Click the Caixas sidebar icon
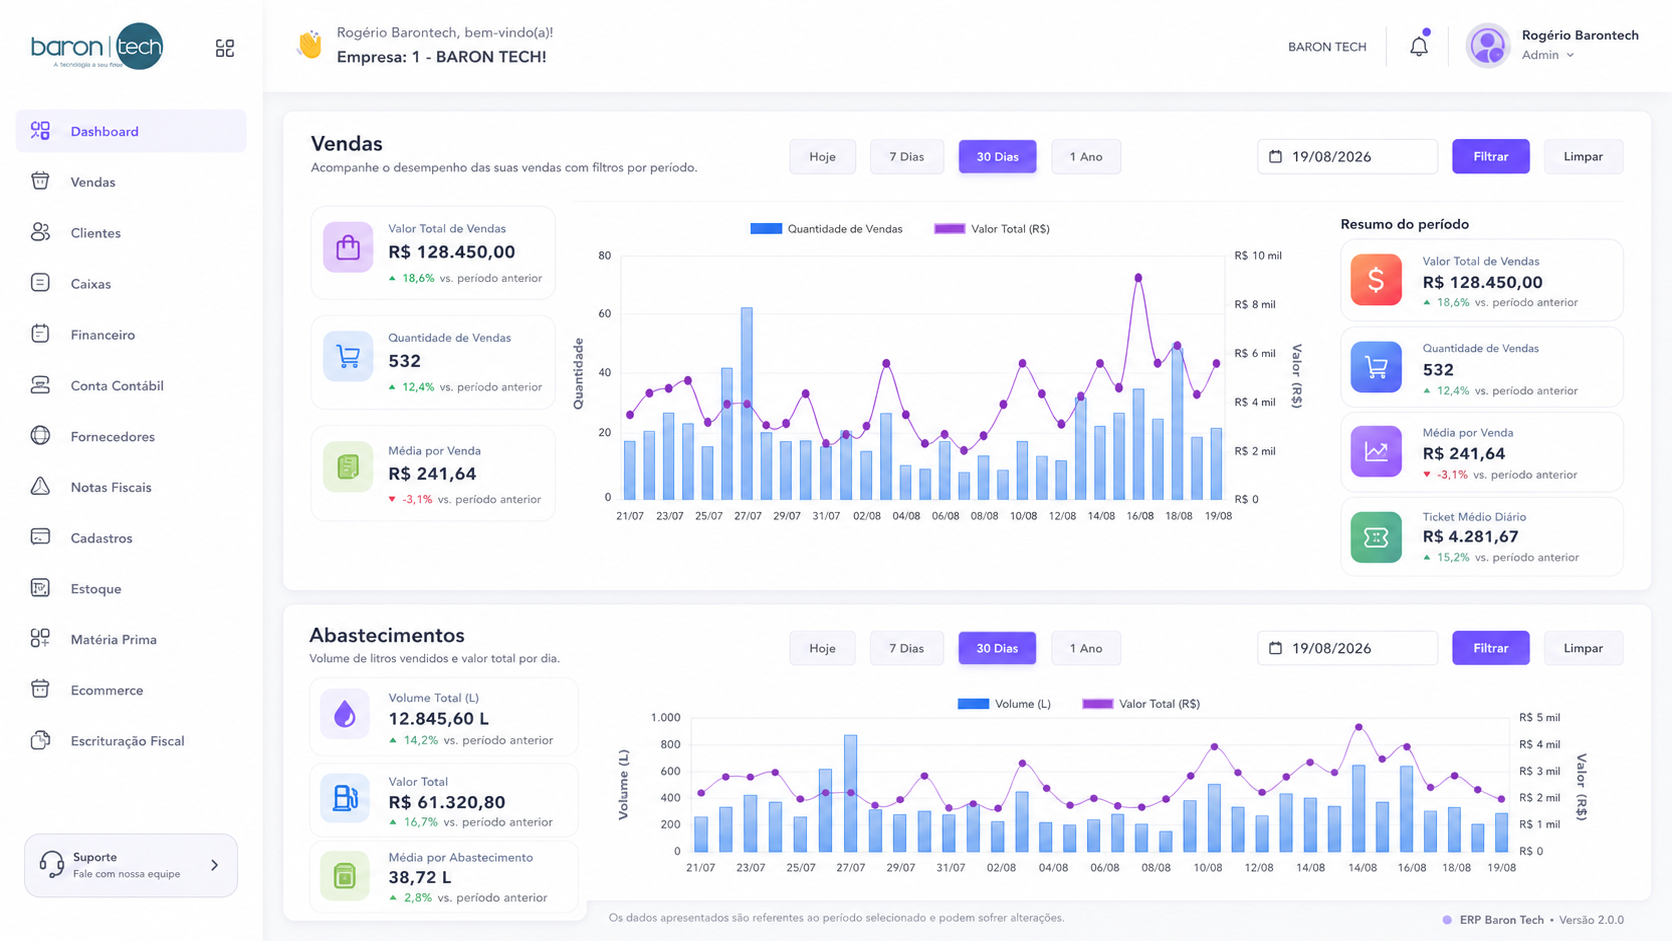This screenshot has width=1672, height=941. point(40,283)
